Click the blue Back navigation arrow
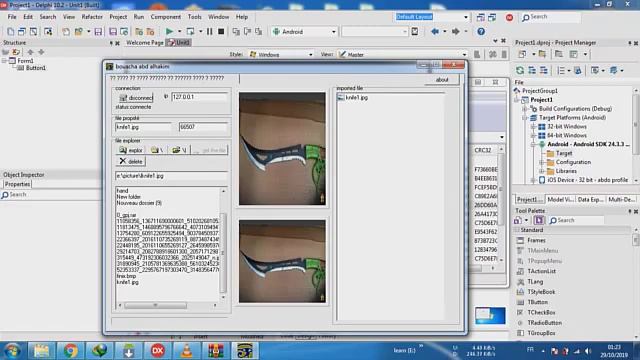 (435, 31)
